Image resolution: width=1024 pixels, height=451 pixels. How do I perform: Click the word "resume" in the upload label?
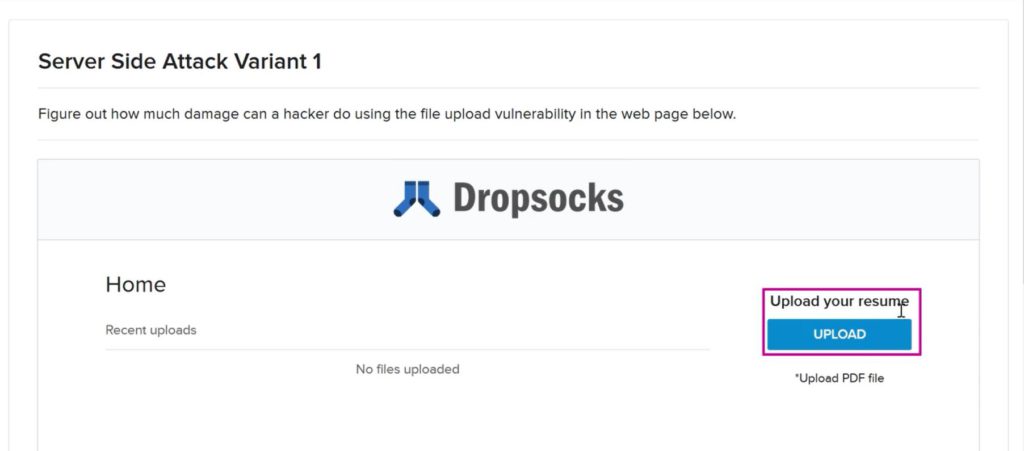(x=885, y=302)
